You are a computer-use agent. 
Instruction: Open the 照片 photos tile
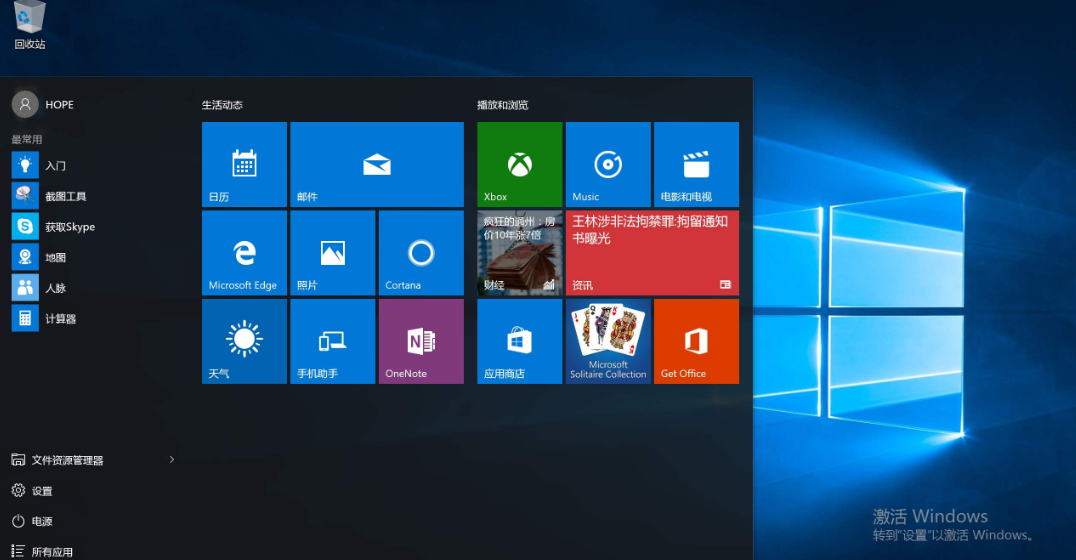332,253
